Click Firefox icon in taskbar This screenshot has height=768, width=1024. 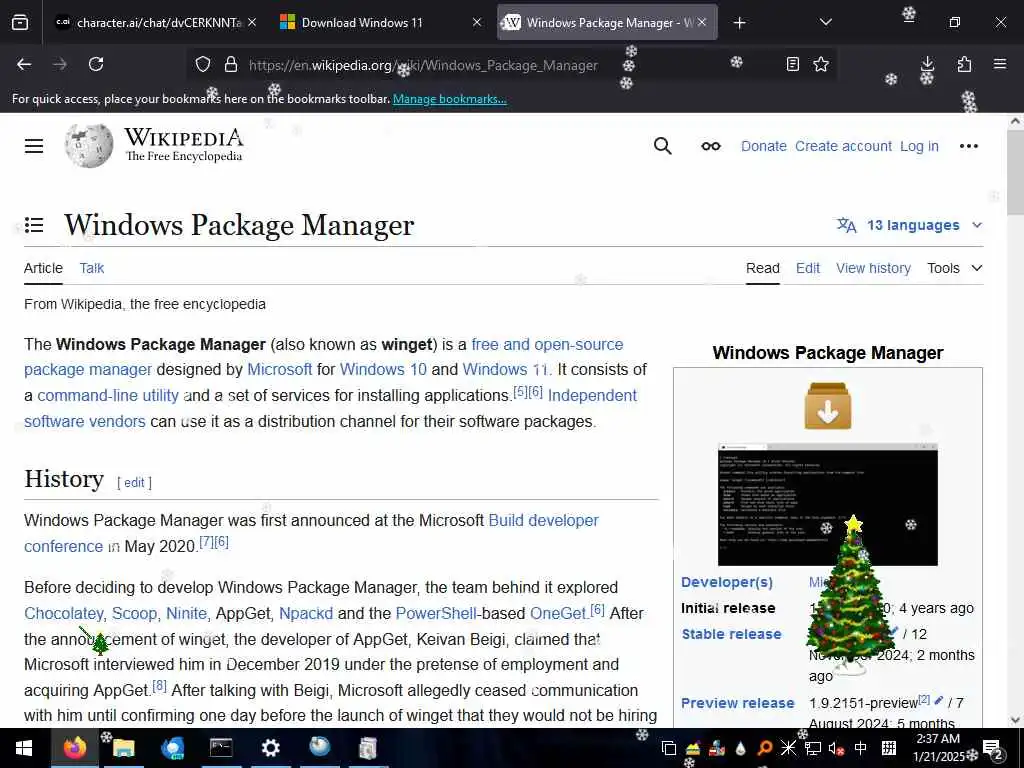pos(74,748)
